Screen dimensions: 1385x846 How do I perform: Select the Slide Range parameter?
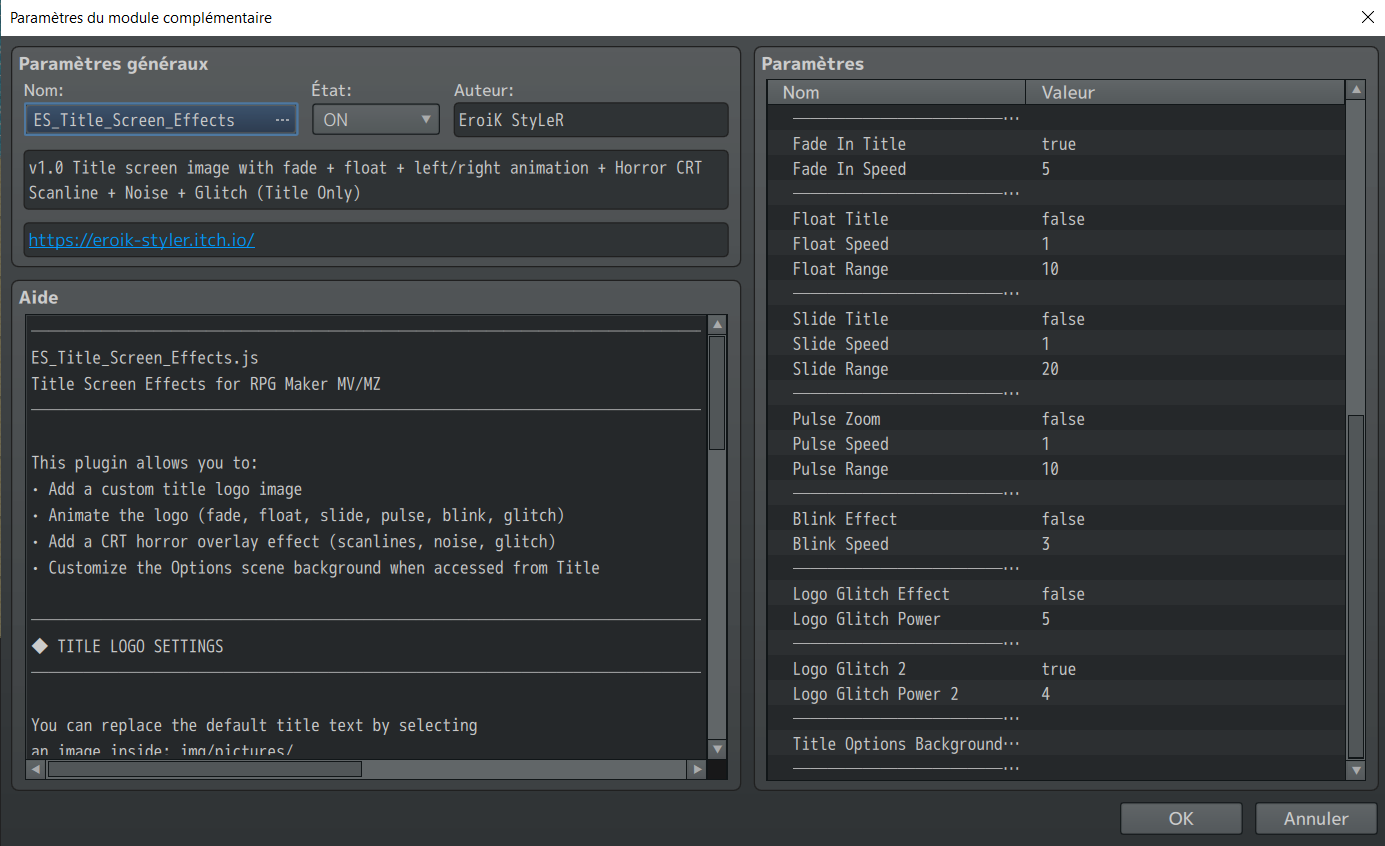[1056, 369]
